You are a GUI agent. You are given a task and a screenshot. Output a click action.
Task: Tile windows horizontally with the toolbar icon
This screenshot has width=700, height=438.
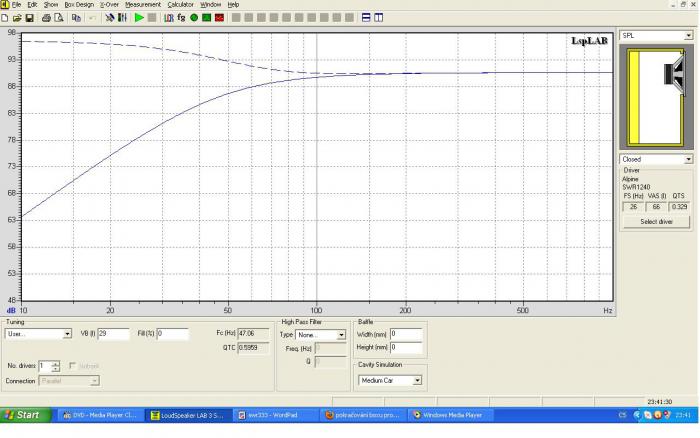(366, 18)
